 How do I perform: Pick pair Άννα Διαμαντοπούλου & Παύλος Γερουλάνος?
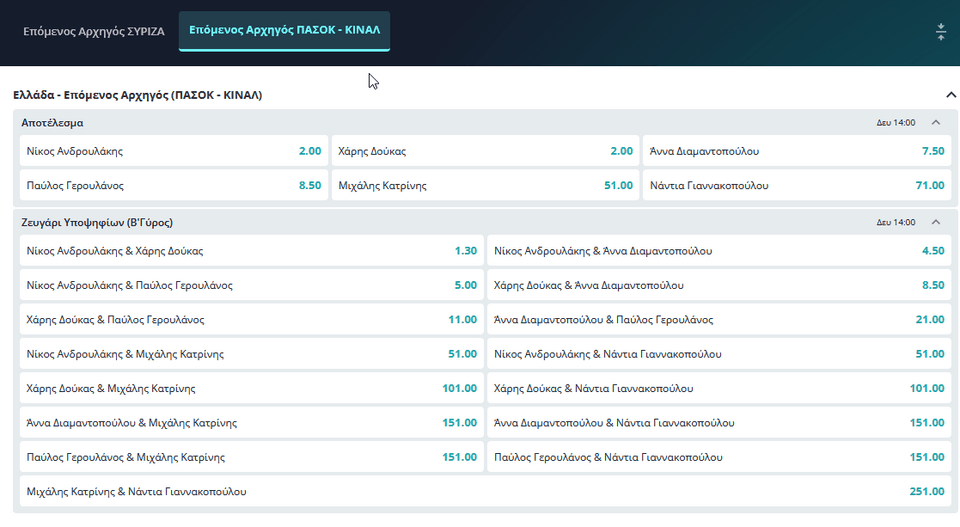click(x=719, y=320)
